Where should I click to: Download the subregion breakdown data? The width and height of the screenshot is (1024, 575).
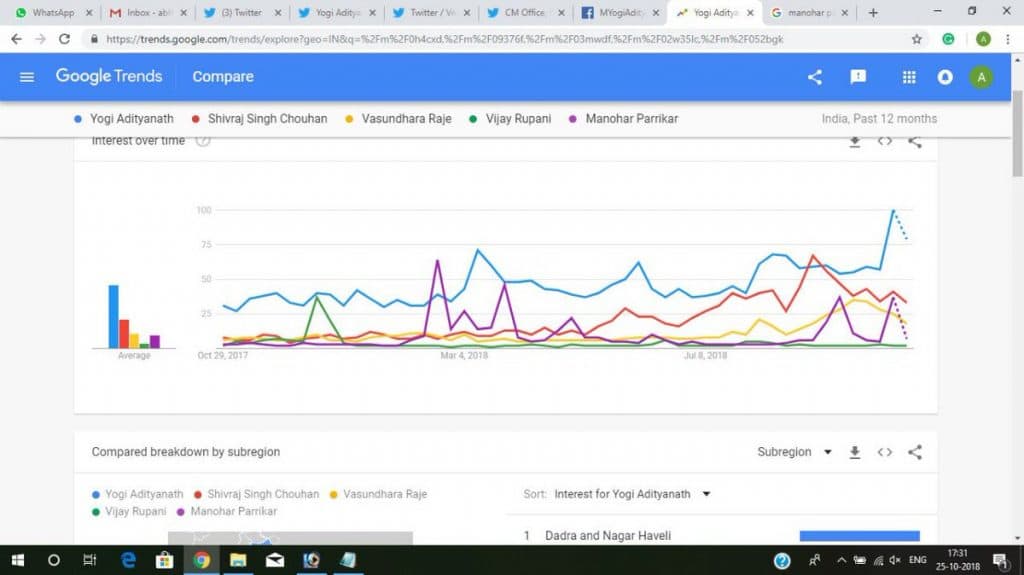coord(854,452)
